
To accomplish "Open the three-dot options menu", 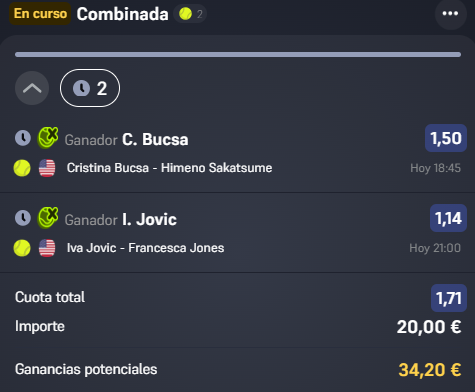I will point(450,14).
